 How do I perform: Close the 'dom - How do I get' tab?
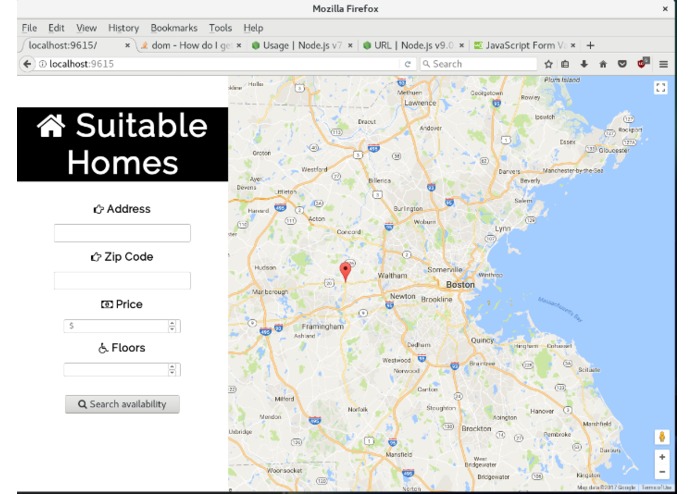pyautogui.click(x=239, y=45)
